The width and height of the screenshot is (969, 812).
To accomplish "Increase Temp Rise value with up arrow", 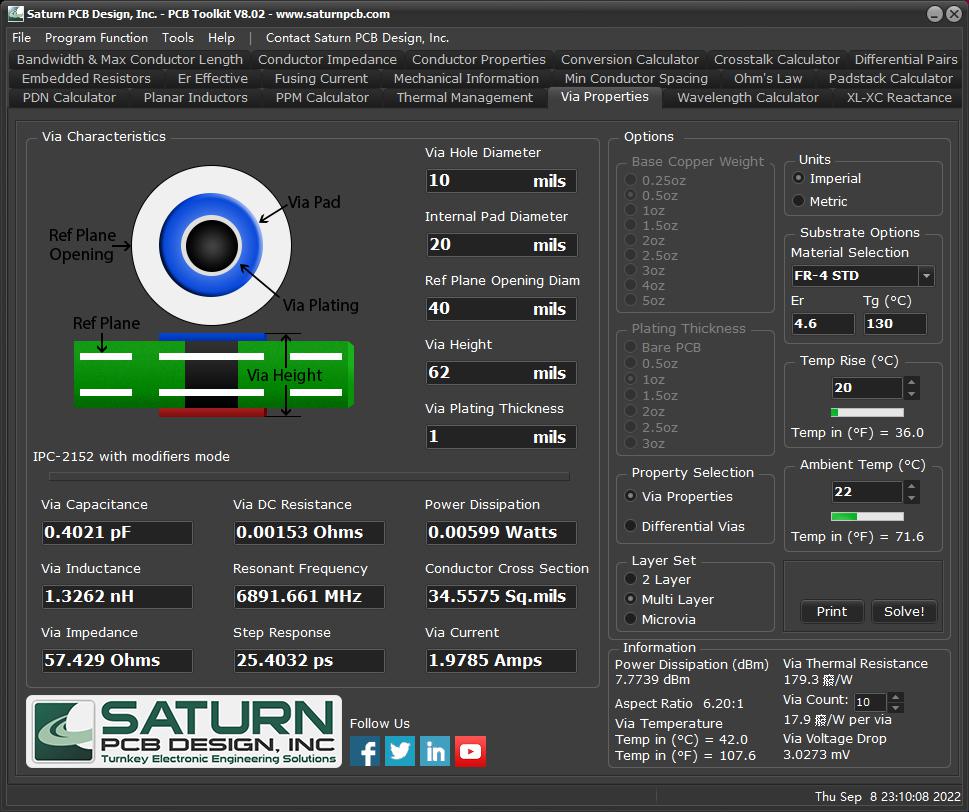I will point(911,382).
